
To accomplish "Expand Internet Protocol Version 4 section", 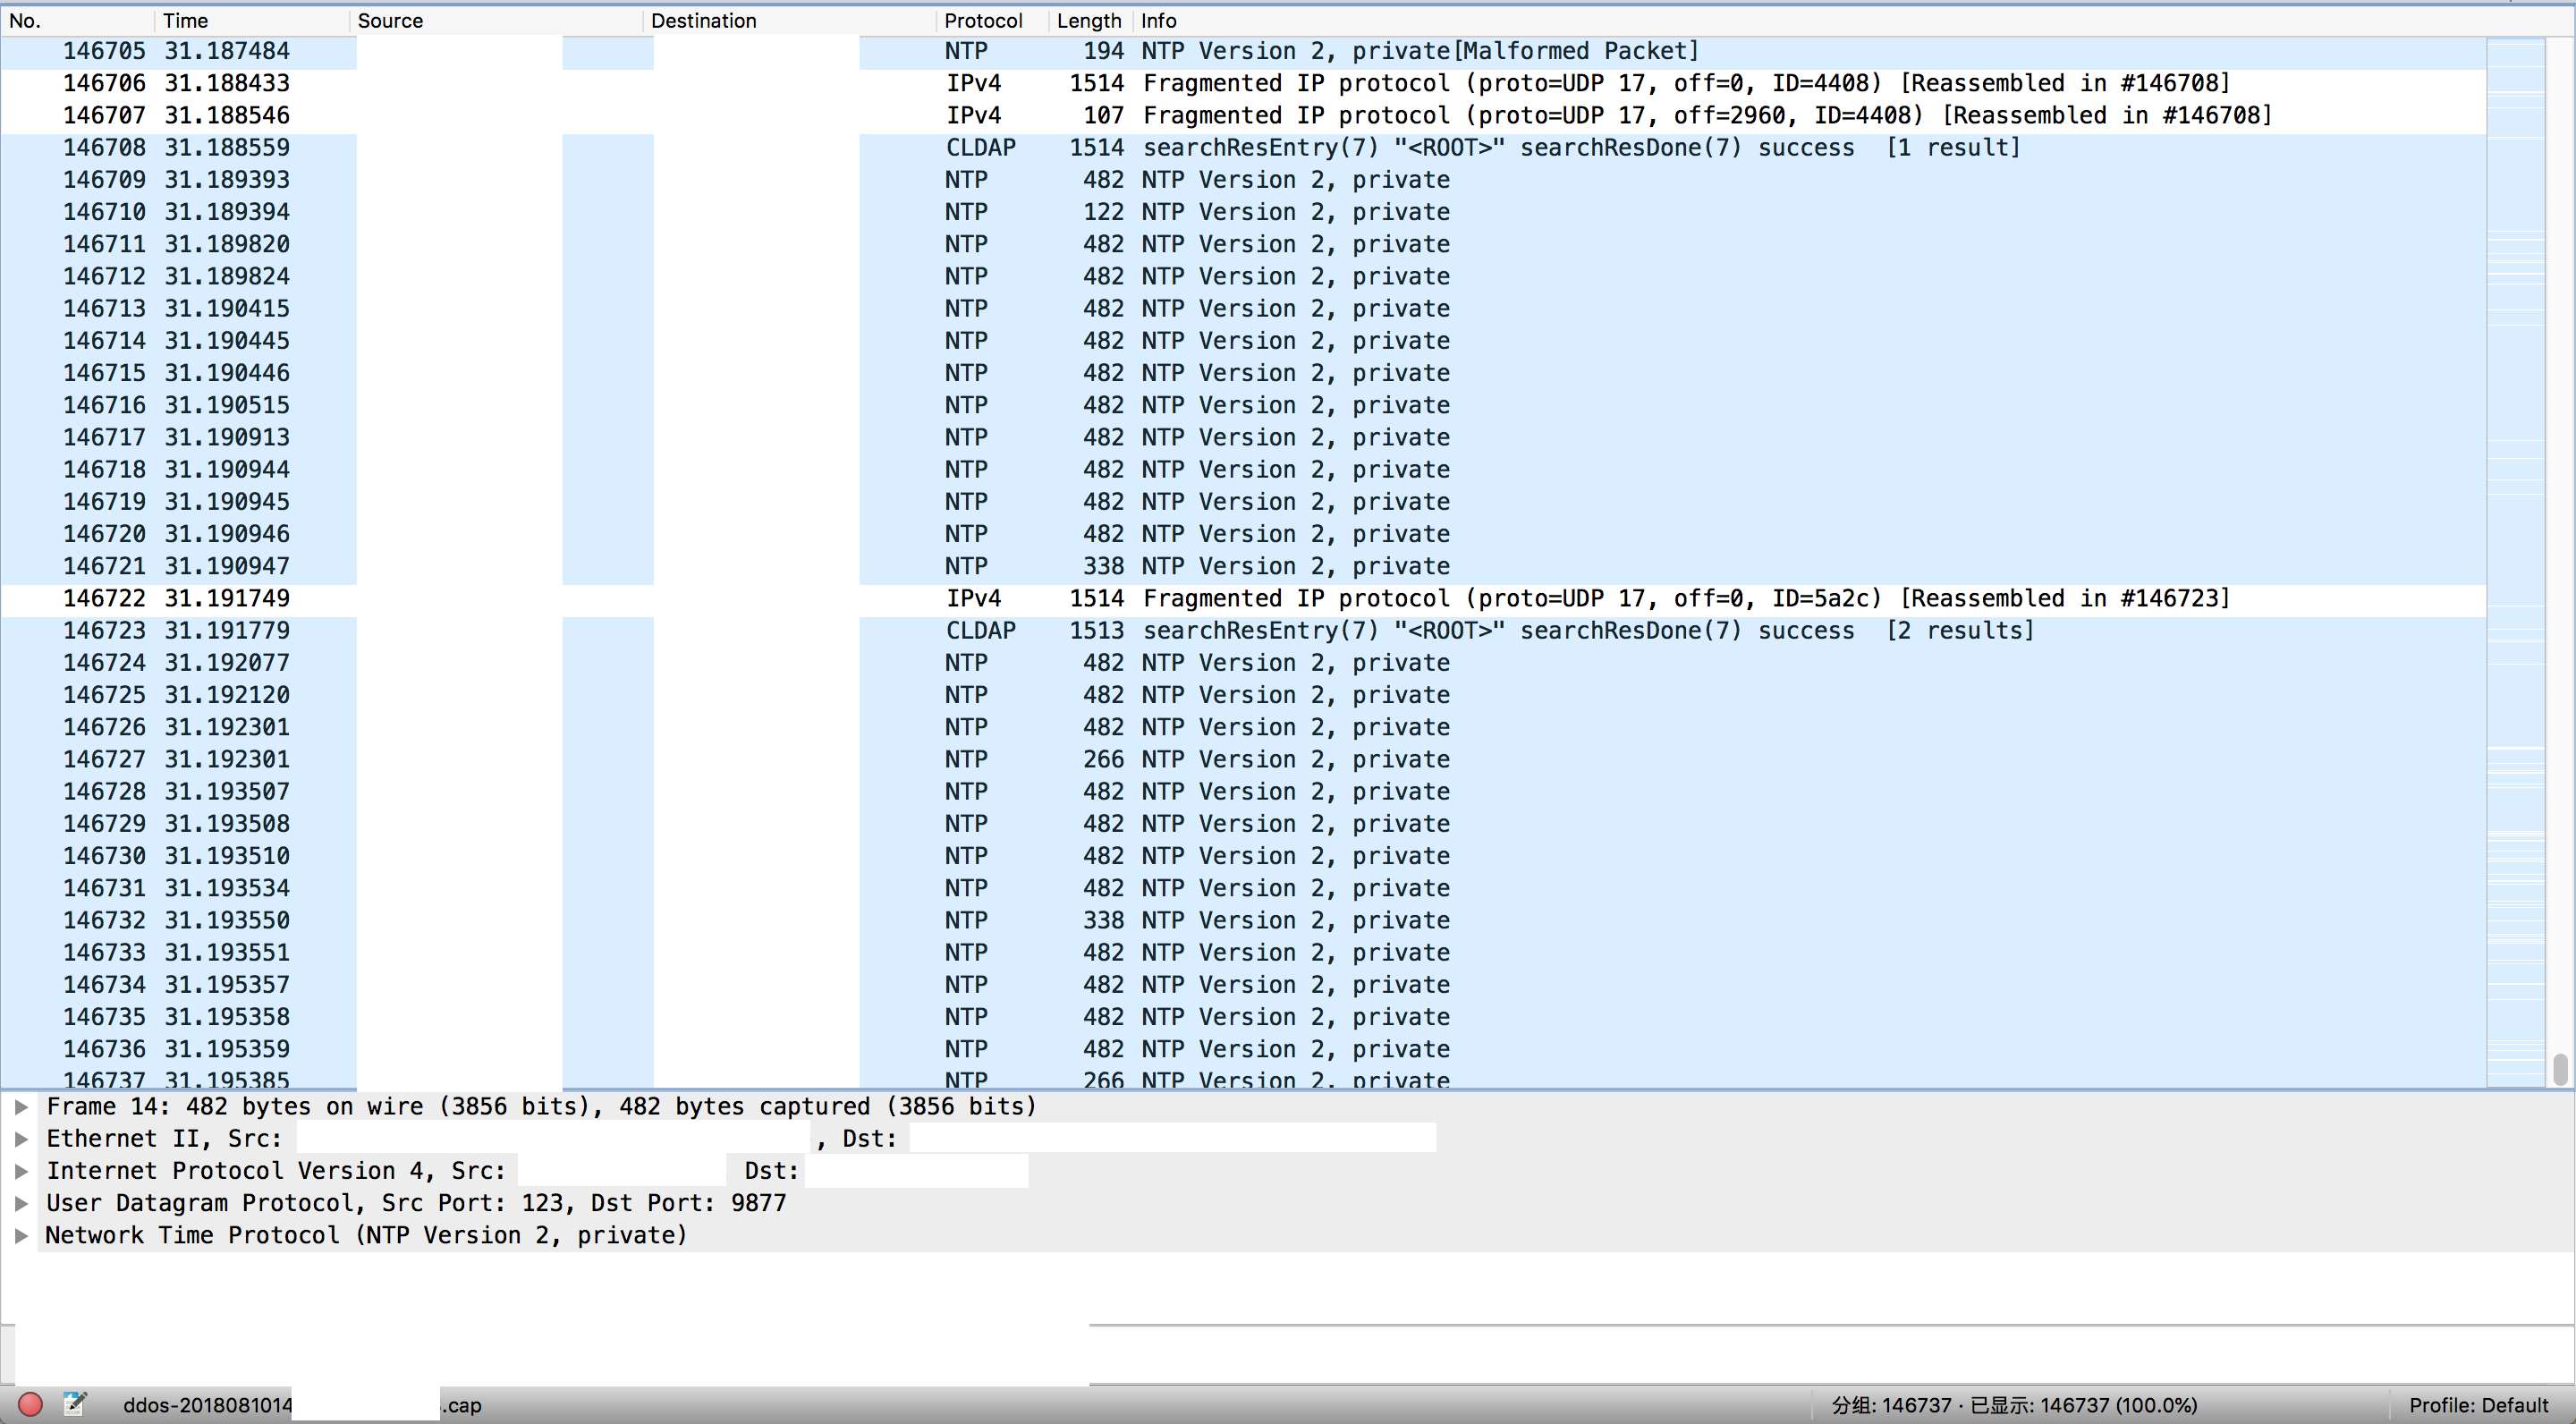I will 20,1171.
